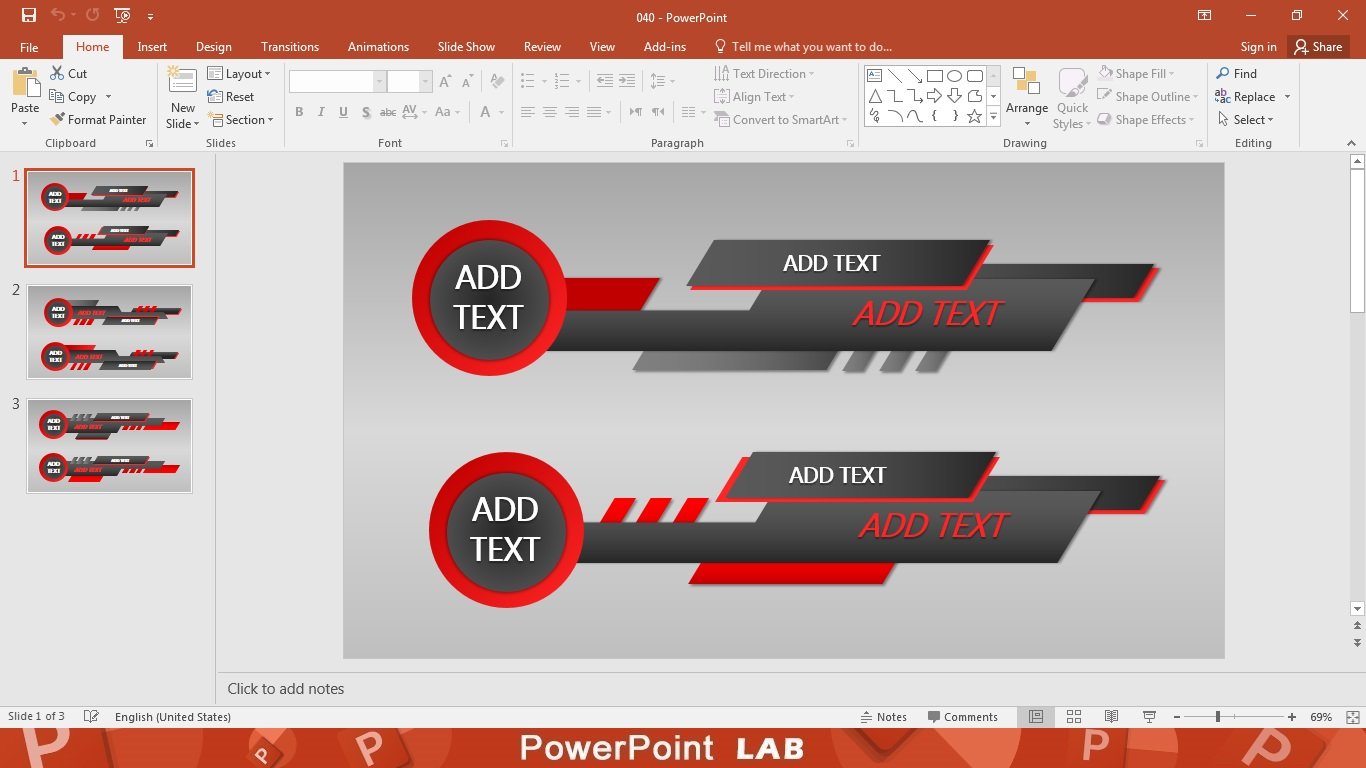This screenshot has height=768, width=1366.
Task: Choose the right arrow shape
Action: 935,96
